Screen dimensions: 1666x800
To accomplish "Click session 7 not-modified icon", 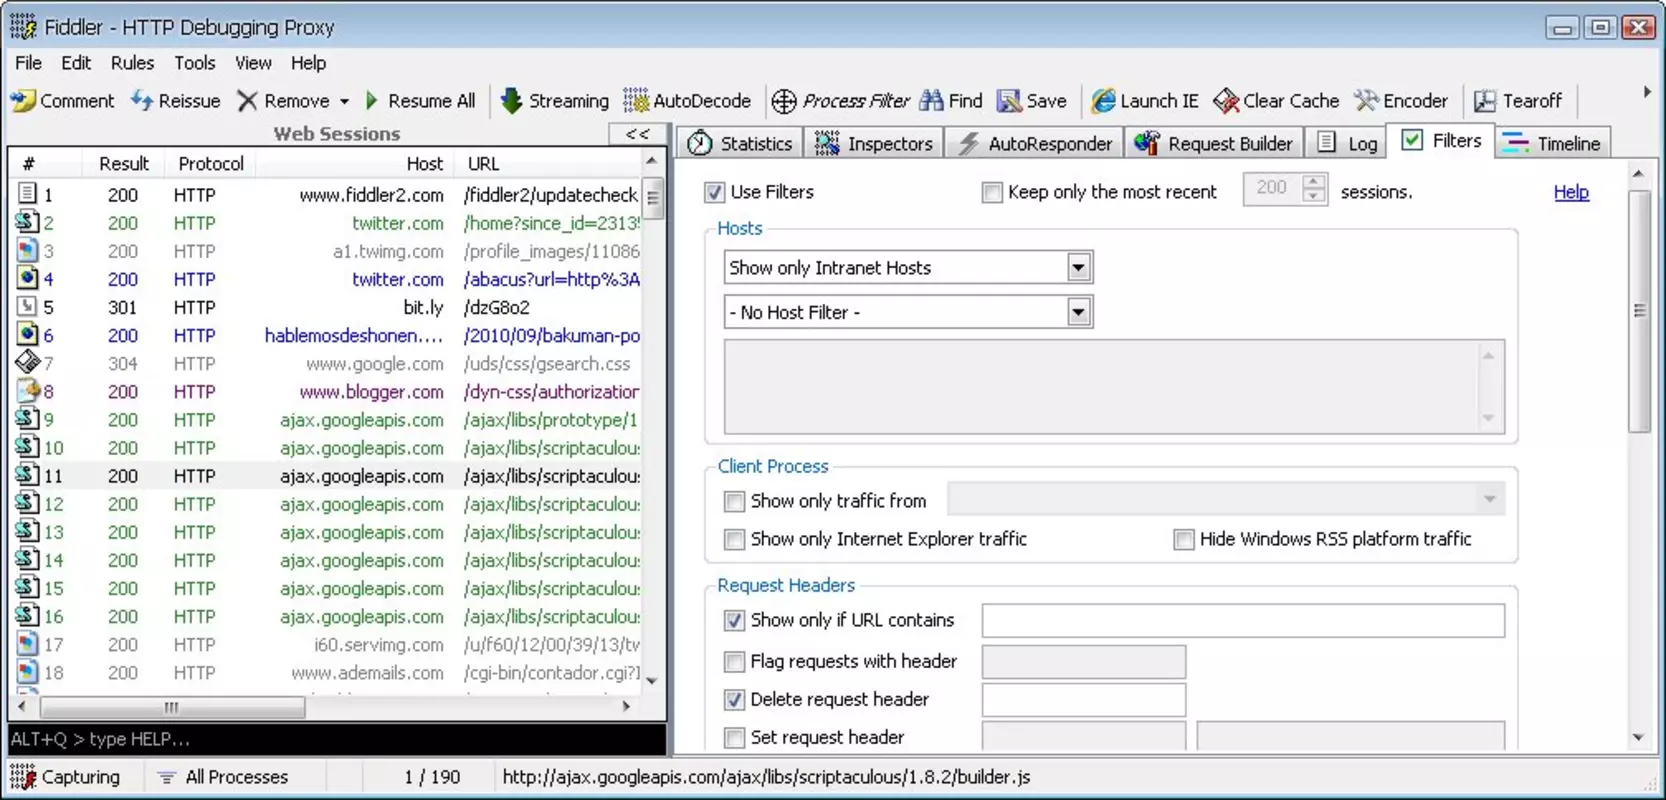I will [x=28, y=363].
